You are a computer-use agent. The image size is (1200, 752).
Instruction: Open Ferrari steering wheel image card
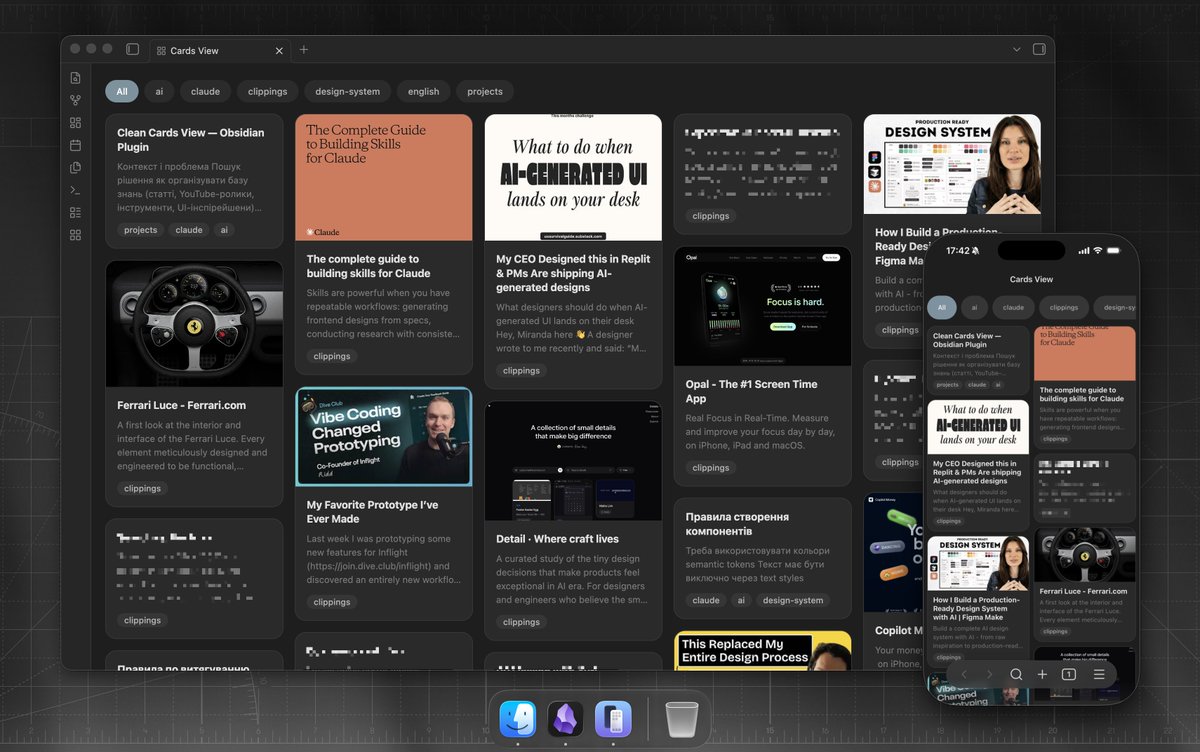pos(194,324)
